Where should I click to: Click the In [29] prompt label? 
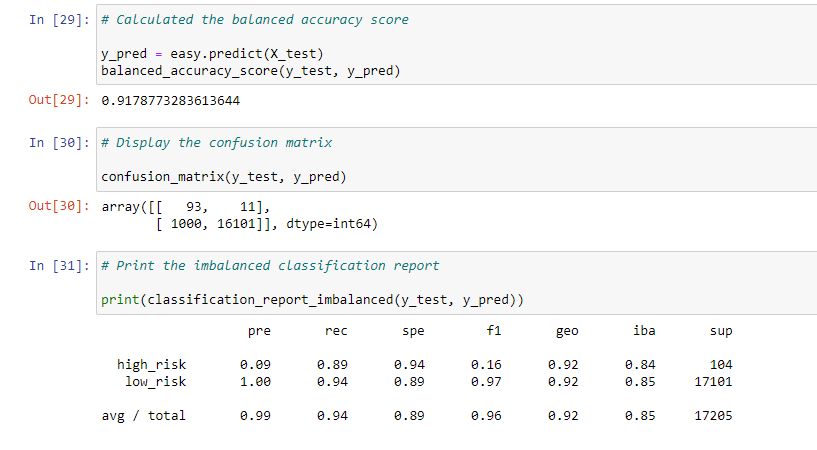pyautogui.click(x=59, y=20)
